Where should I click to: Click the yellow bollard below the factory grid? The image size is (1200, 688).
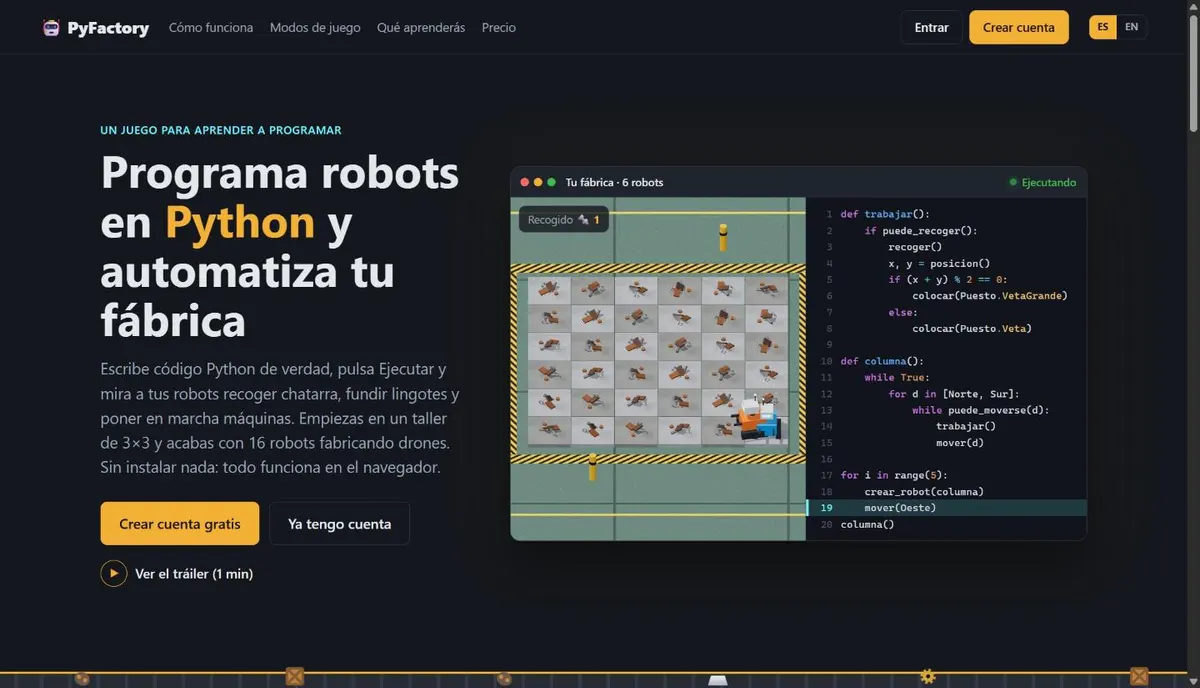592,466
